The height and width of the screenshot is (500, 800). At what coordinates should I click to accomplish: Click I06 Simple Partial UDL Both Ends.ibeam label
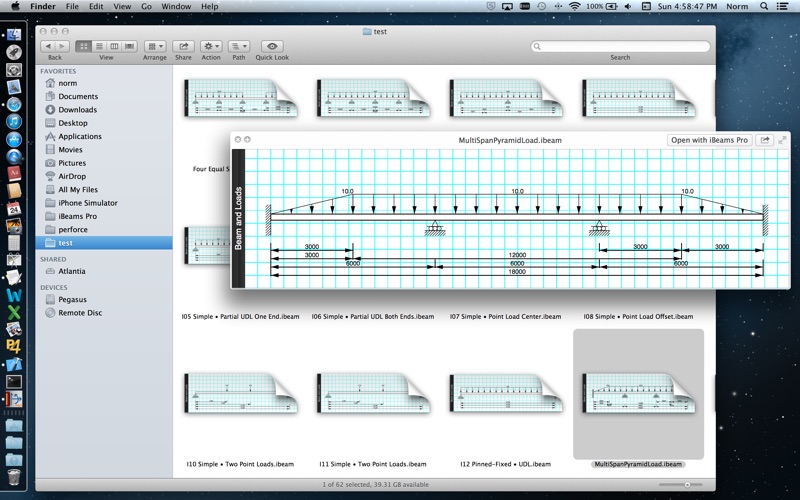pos(373,316)
